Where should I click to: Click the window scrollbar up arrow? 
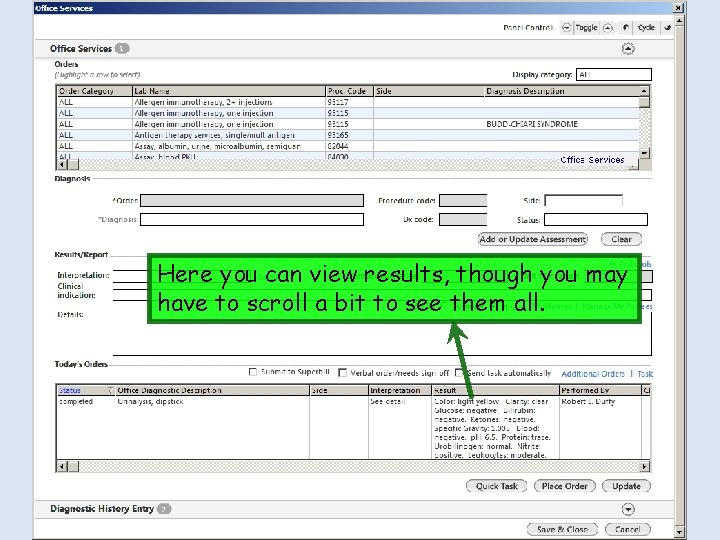680,21
